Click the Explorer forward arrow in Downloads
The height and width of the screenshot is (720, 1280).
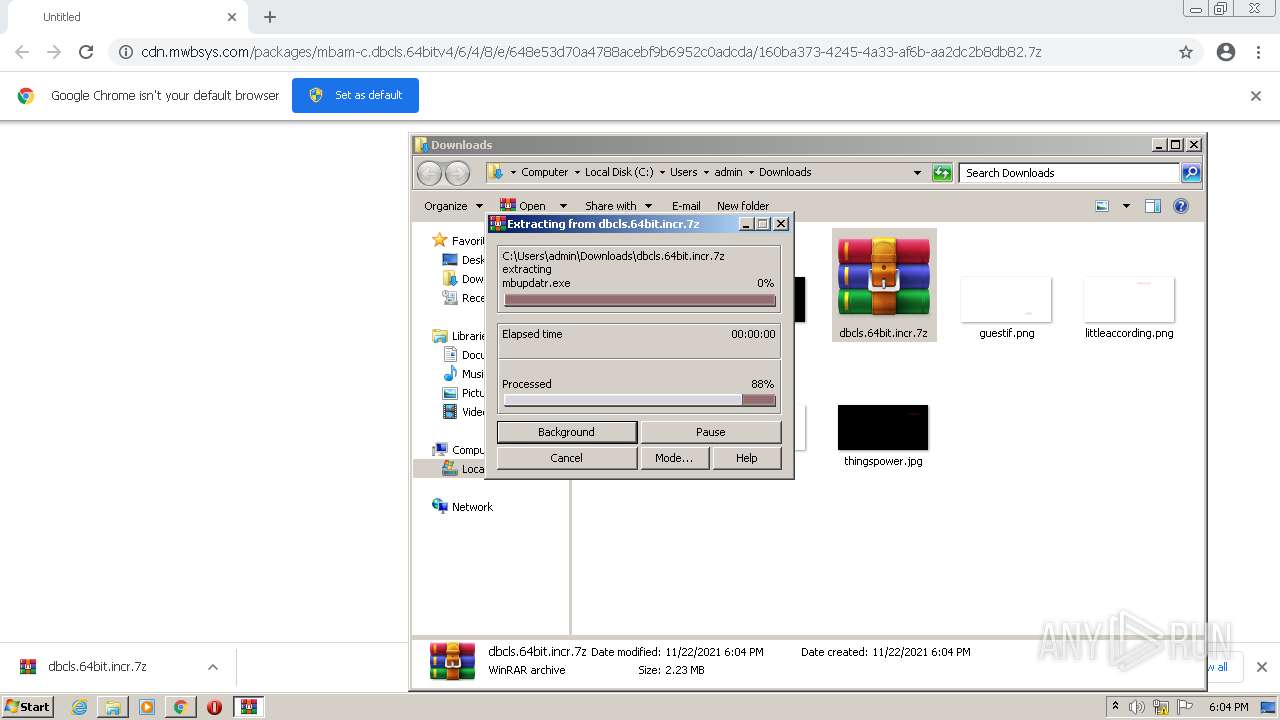[x=457, y=173]
